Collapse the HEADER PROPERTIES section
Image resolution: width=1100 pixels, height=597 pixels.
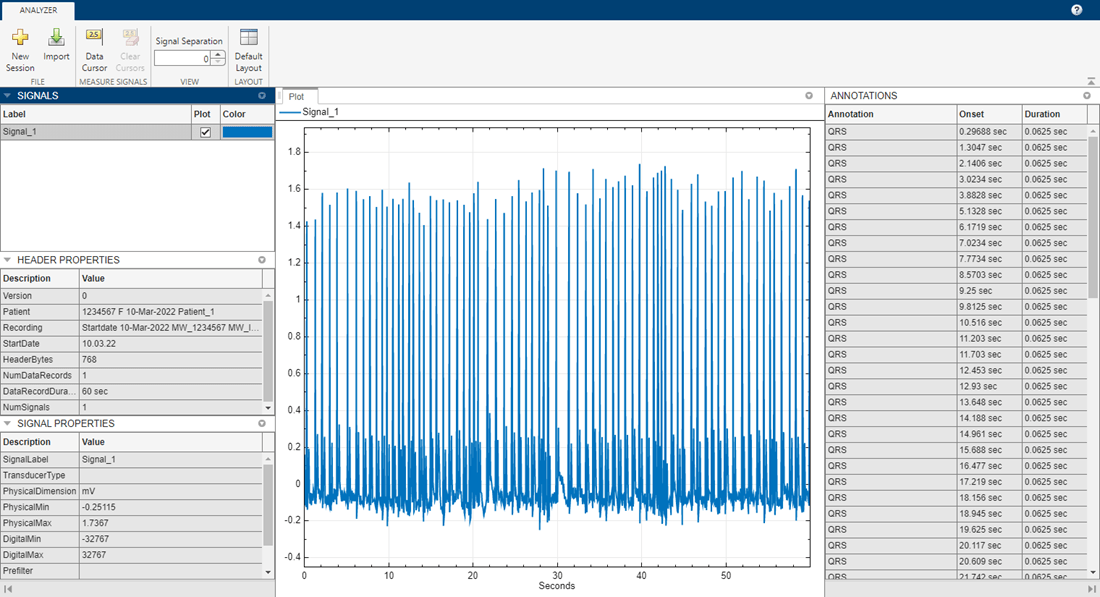8,260
